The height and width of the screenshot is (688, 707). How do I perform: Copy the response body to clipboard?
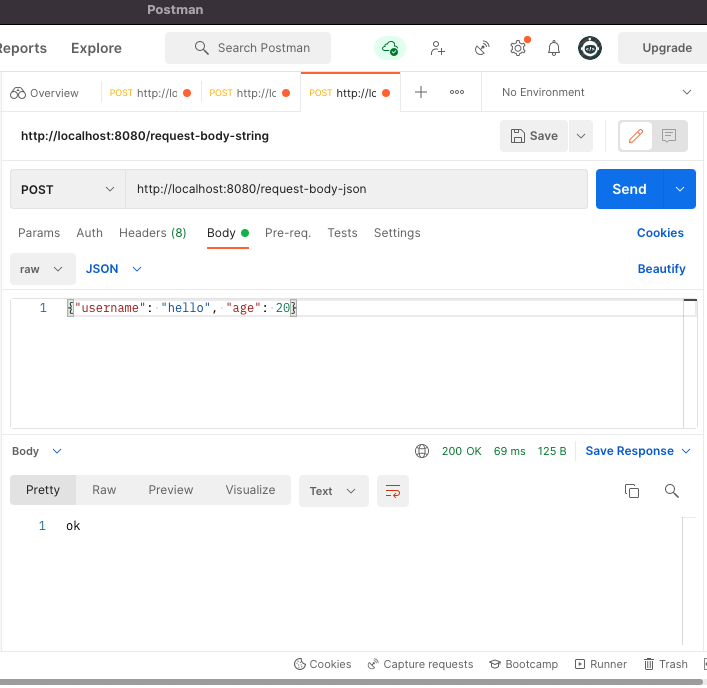point(632,491)
